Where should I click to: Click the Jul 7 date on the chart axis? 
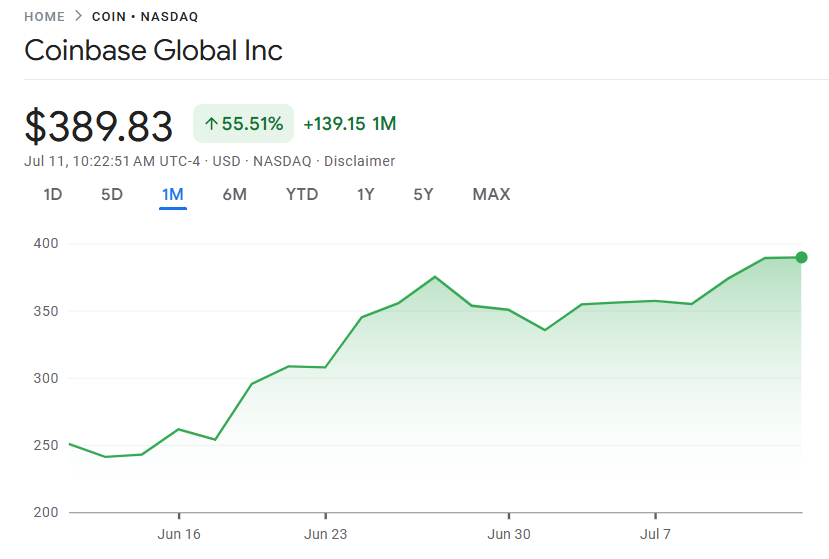655,534
